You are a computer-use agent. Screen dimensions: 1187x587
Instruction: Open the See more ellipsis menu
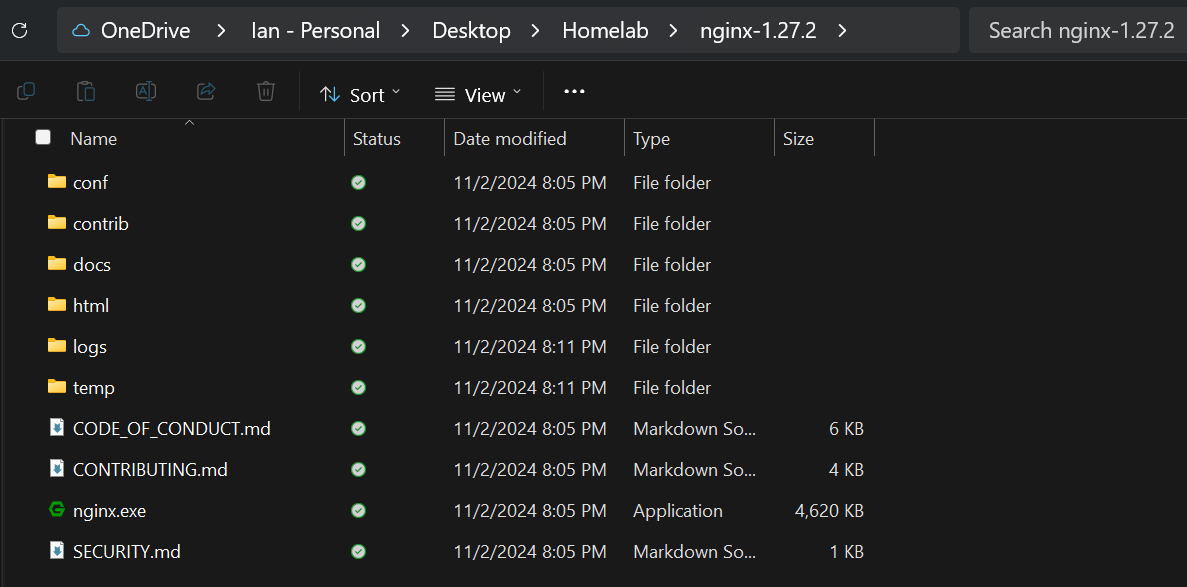575,92
